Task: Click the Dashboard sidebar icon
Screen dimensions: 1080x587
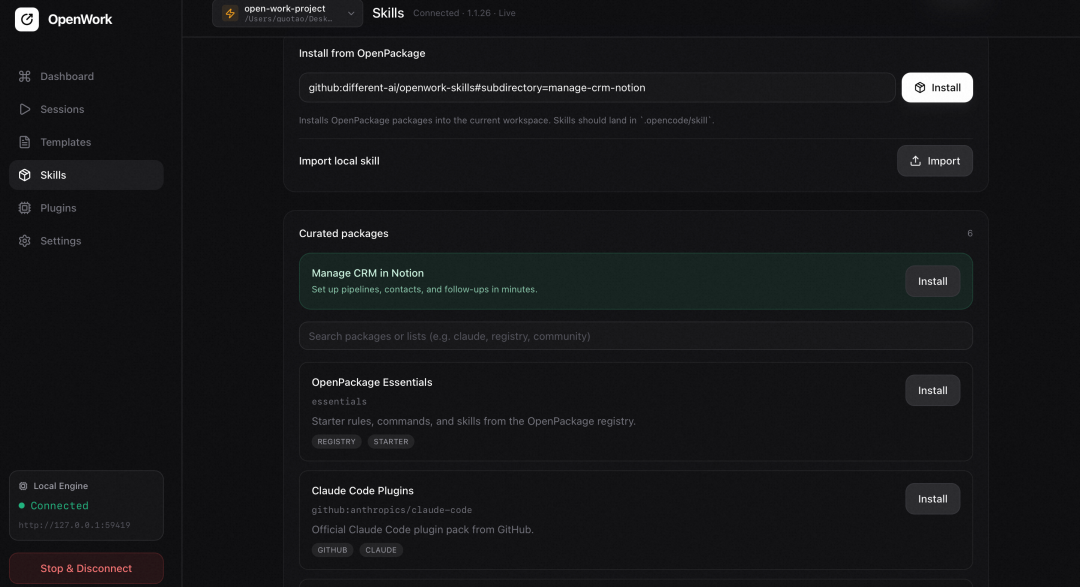Action: tap(25, 76)
